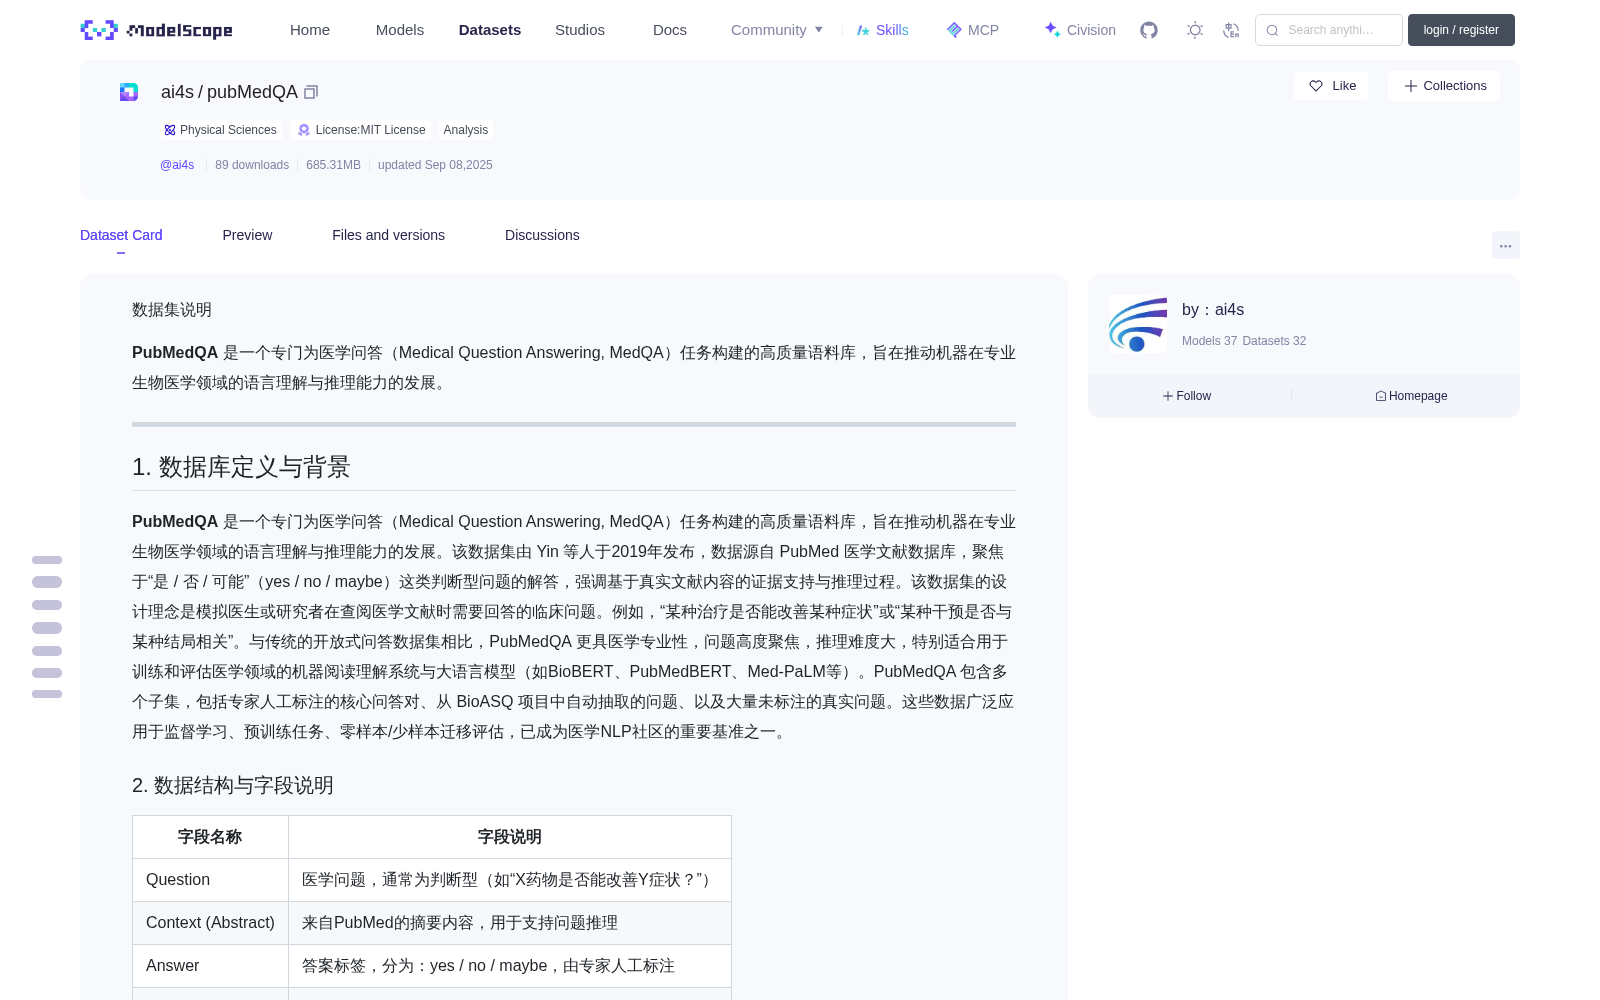Click the dataset avatar icon beside ai4s/pubMedQA
This screenshot has width=1600, height=1000.
click(129, 92)
